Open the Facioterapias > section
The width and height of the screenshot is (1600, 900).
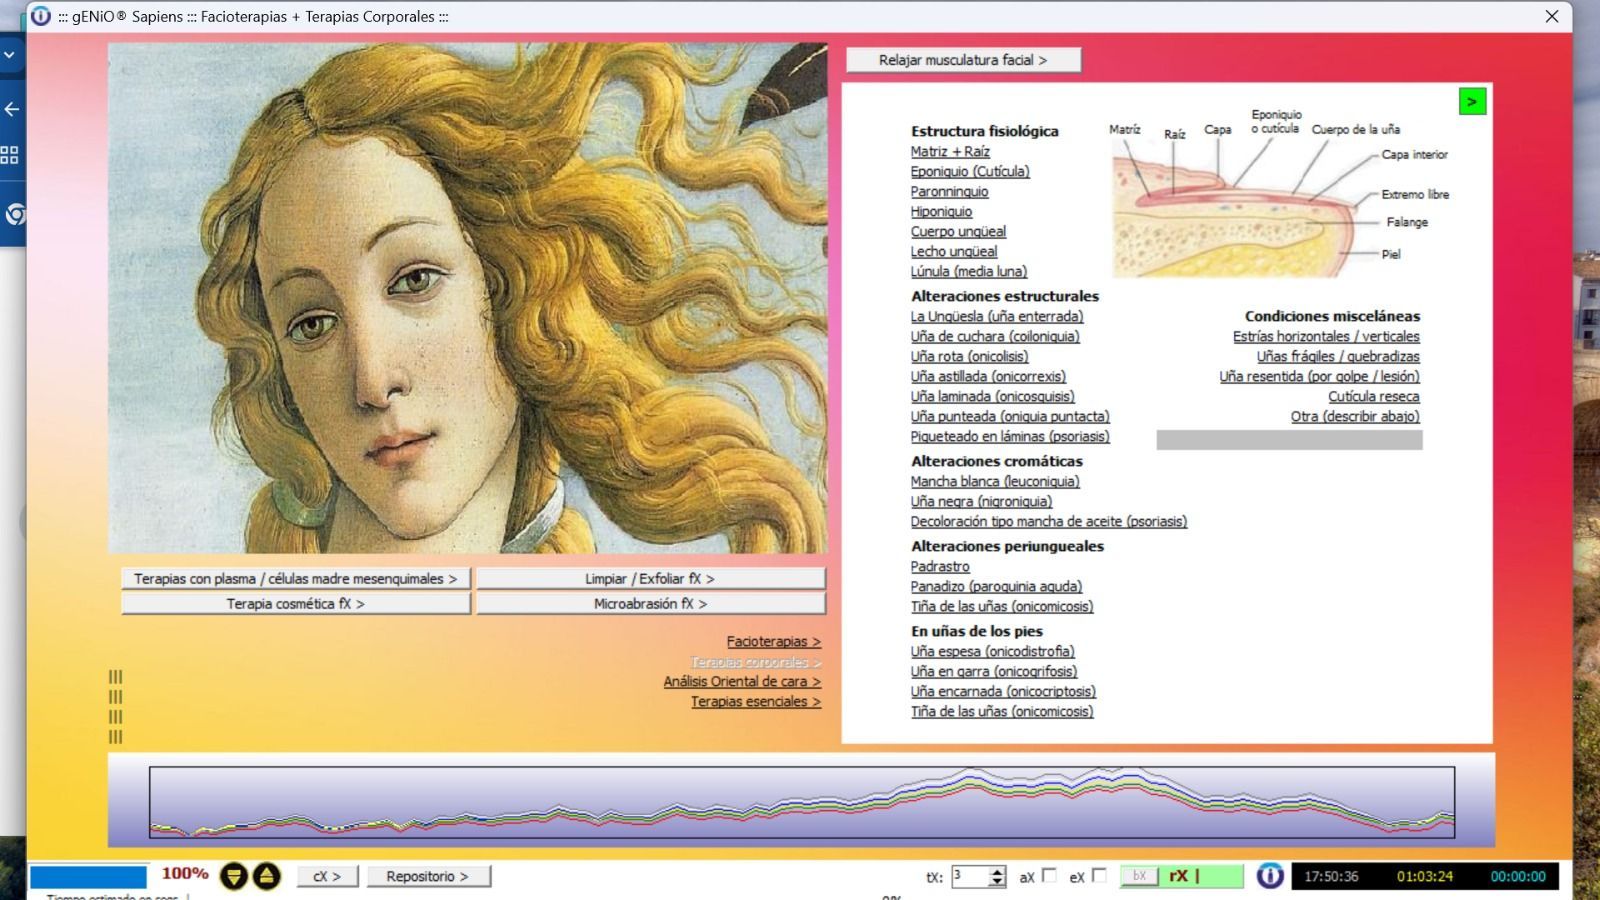tap(773, 642)
